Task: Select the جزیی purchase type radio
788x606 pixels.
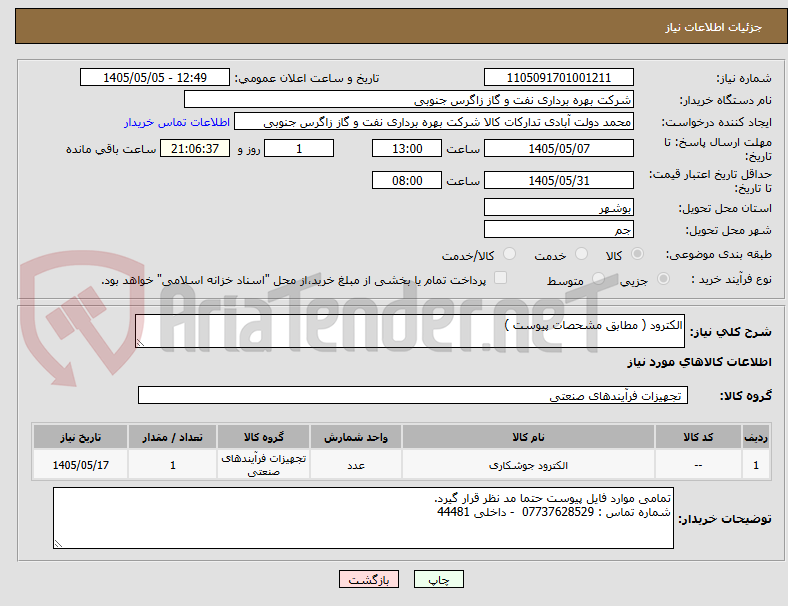Action: click(663, 279)
